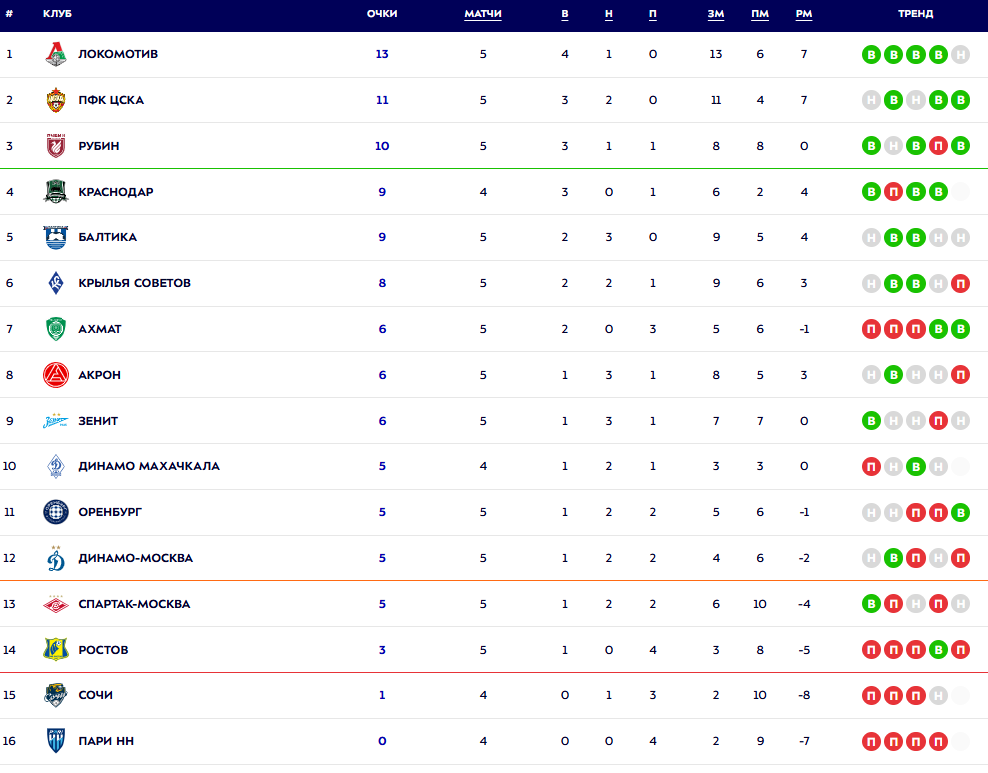Click the Rostov club crest
This screenshot has height=773, width=988.
[x=56, y=650]
